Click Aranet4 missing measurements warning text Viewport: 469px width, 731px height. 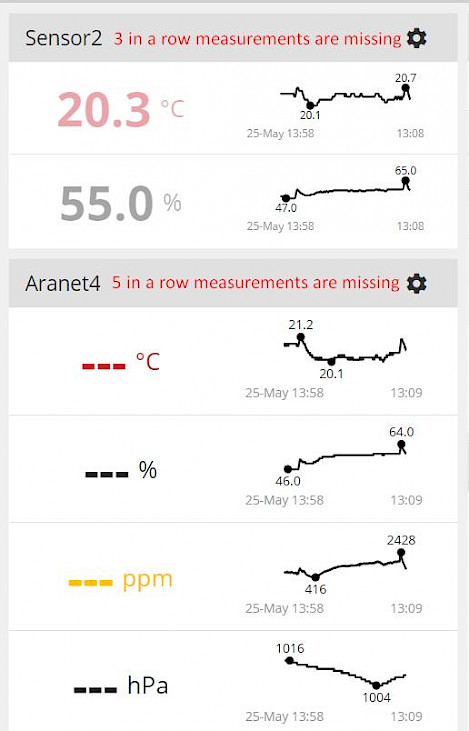pyautogui.click(x=255, y=283)
